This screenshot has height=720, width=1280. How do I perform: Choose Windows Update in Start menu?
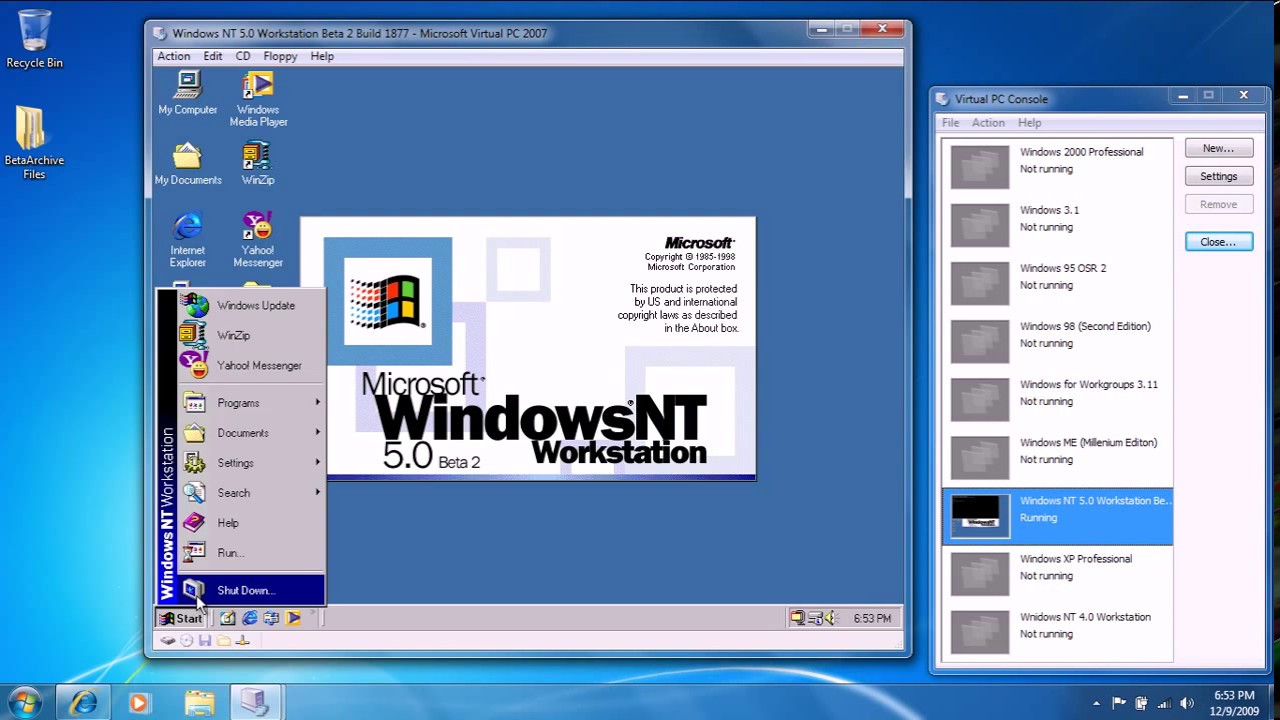coord(251,306)
